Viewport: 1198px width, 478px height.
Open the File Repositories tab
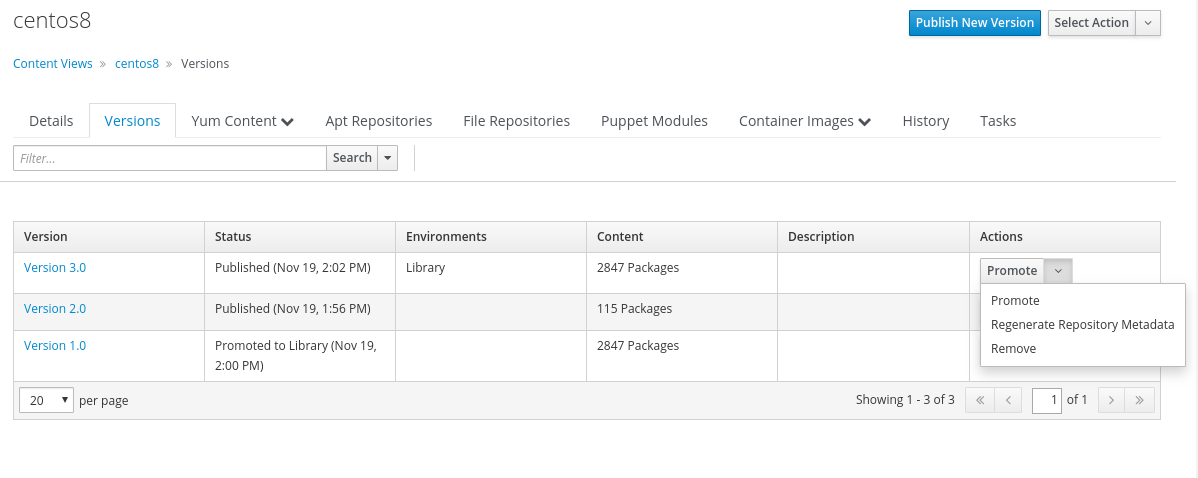(516, 121)
